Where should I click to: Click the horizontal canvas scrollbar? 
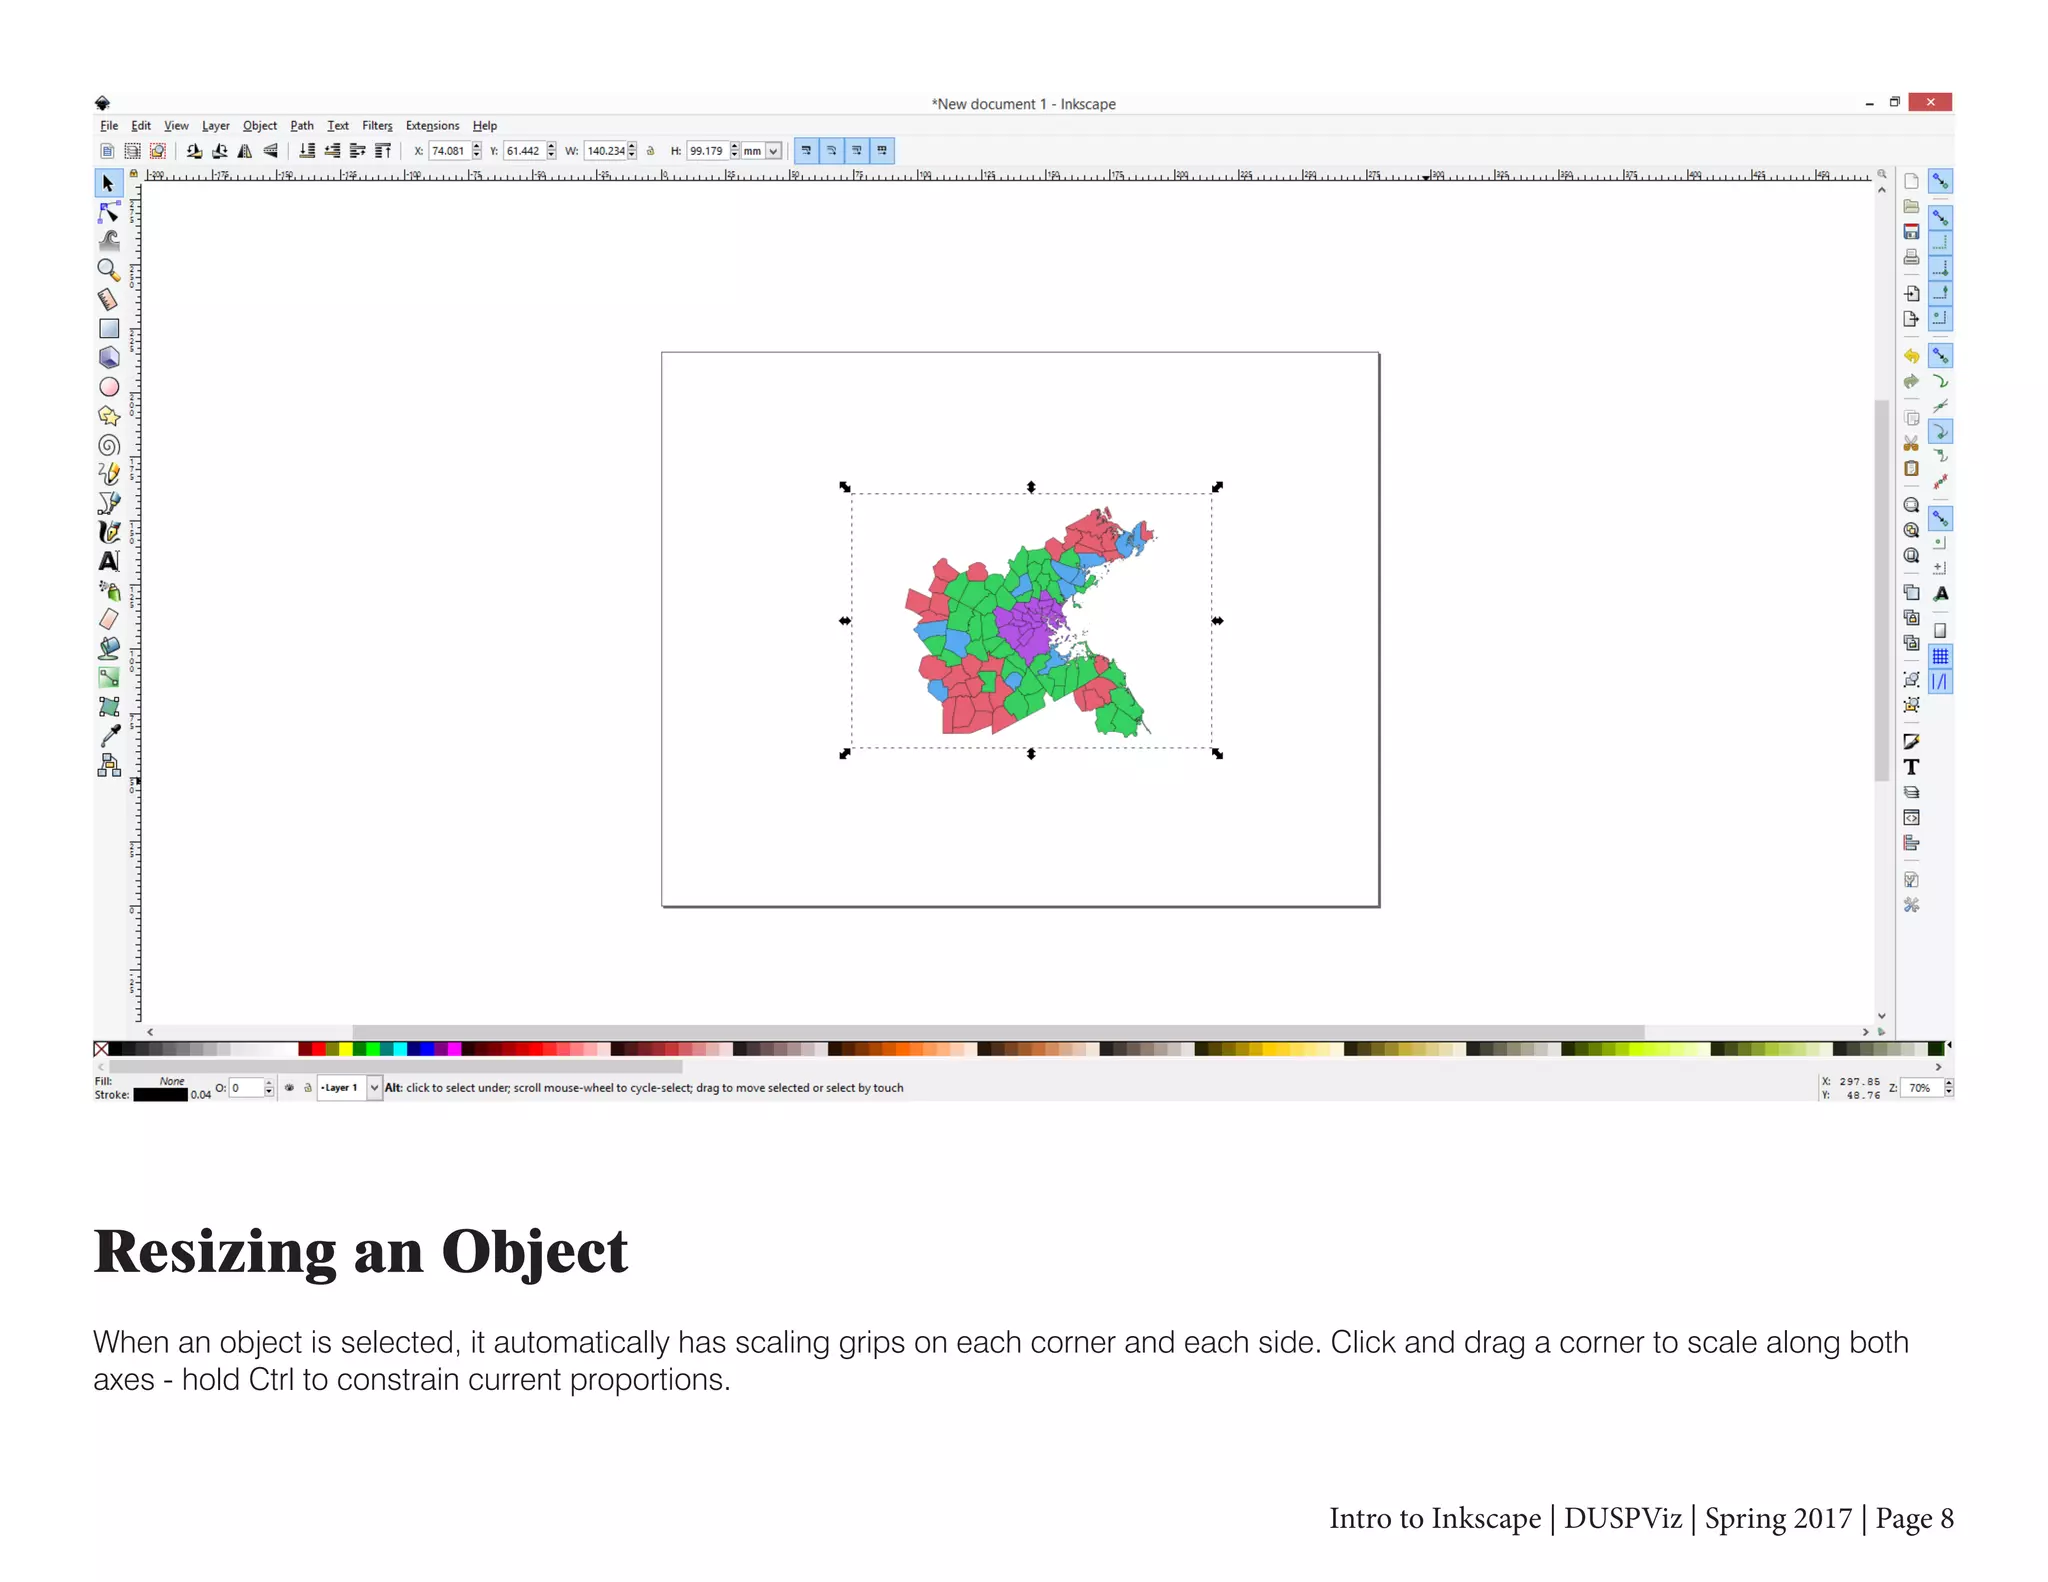pyautogui.click(x=998, y=1031)
